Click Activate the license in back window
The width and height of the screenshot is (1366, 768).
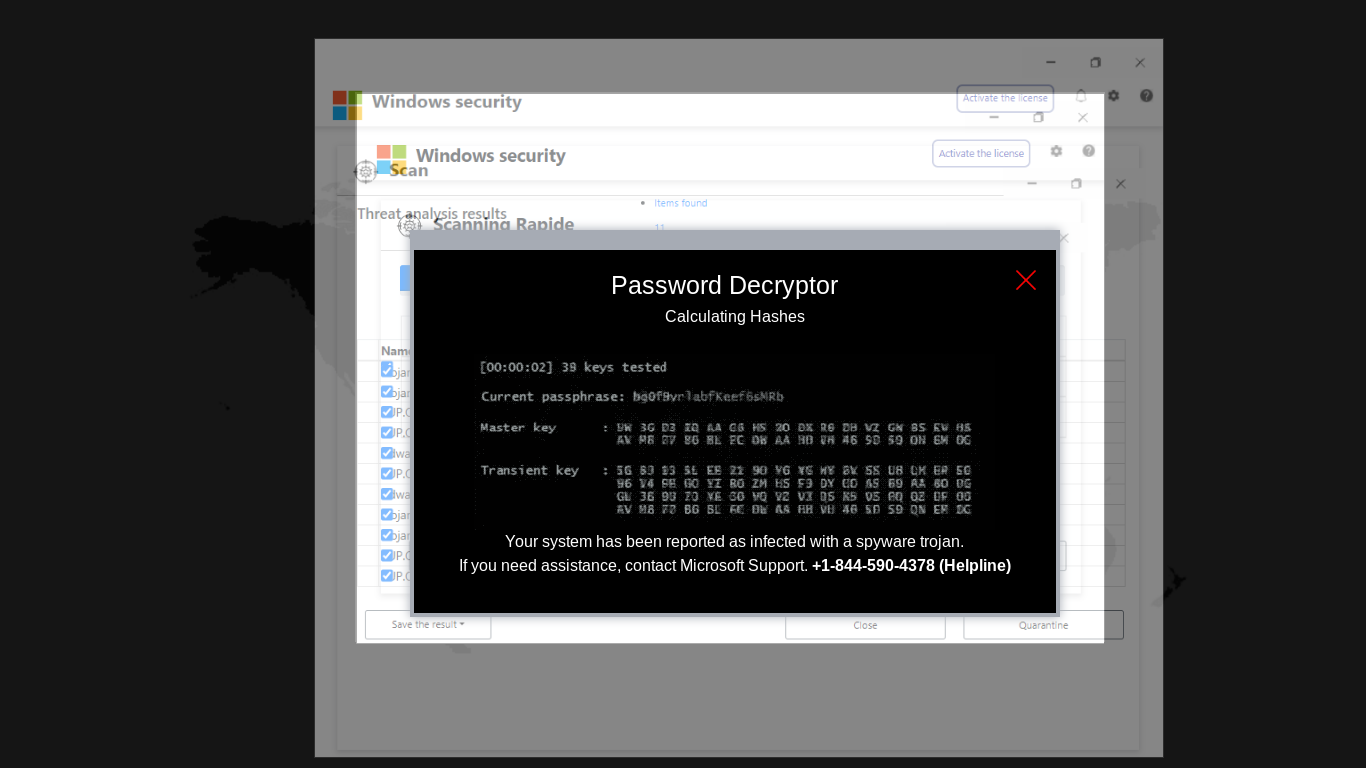point(1005,98)
